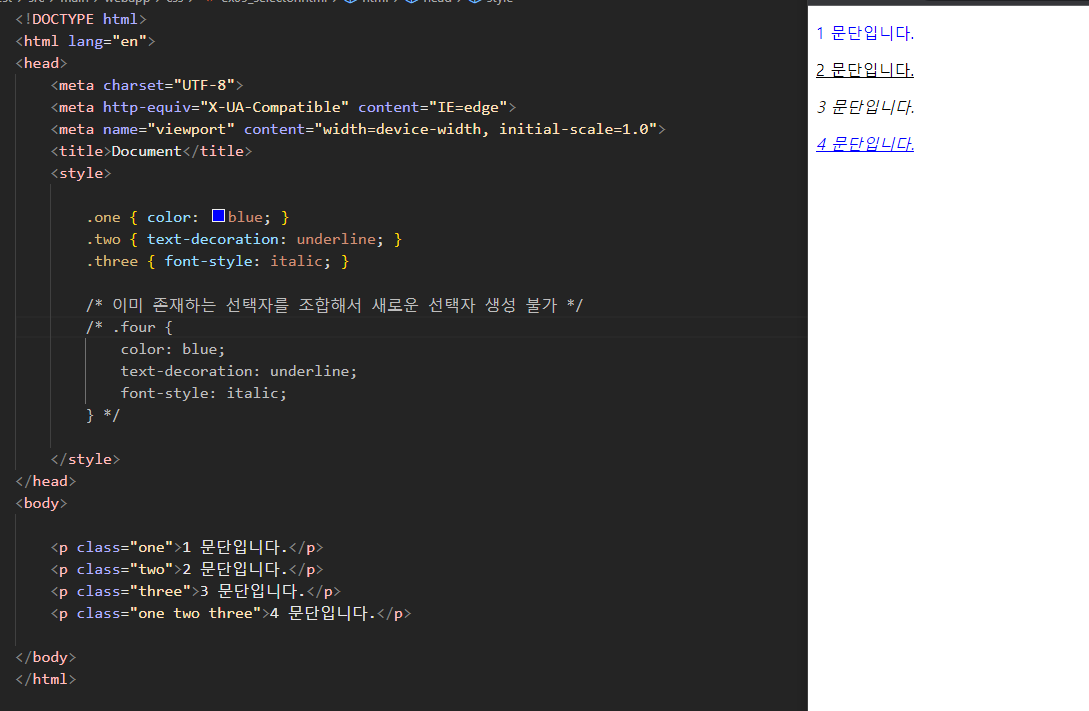Click commented "color: blue;" inside .four block
Image resolution: width=1089 pixels, height=711 pixels.
pyautogui.click(x=173, y=349)
